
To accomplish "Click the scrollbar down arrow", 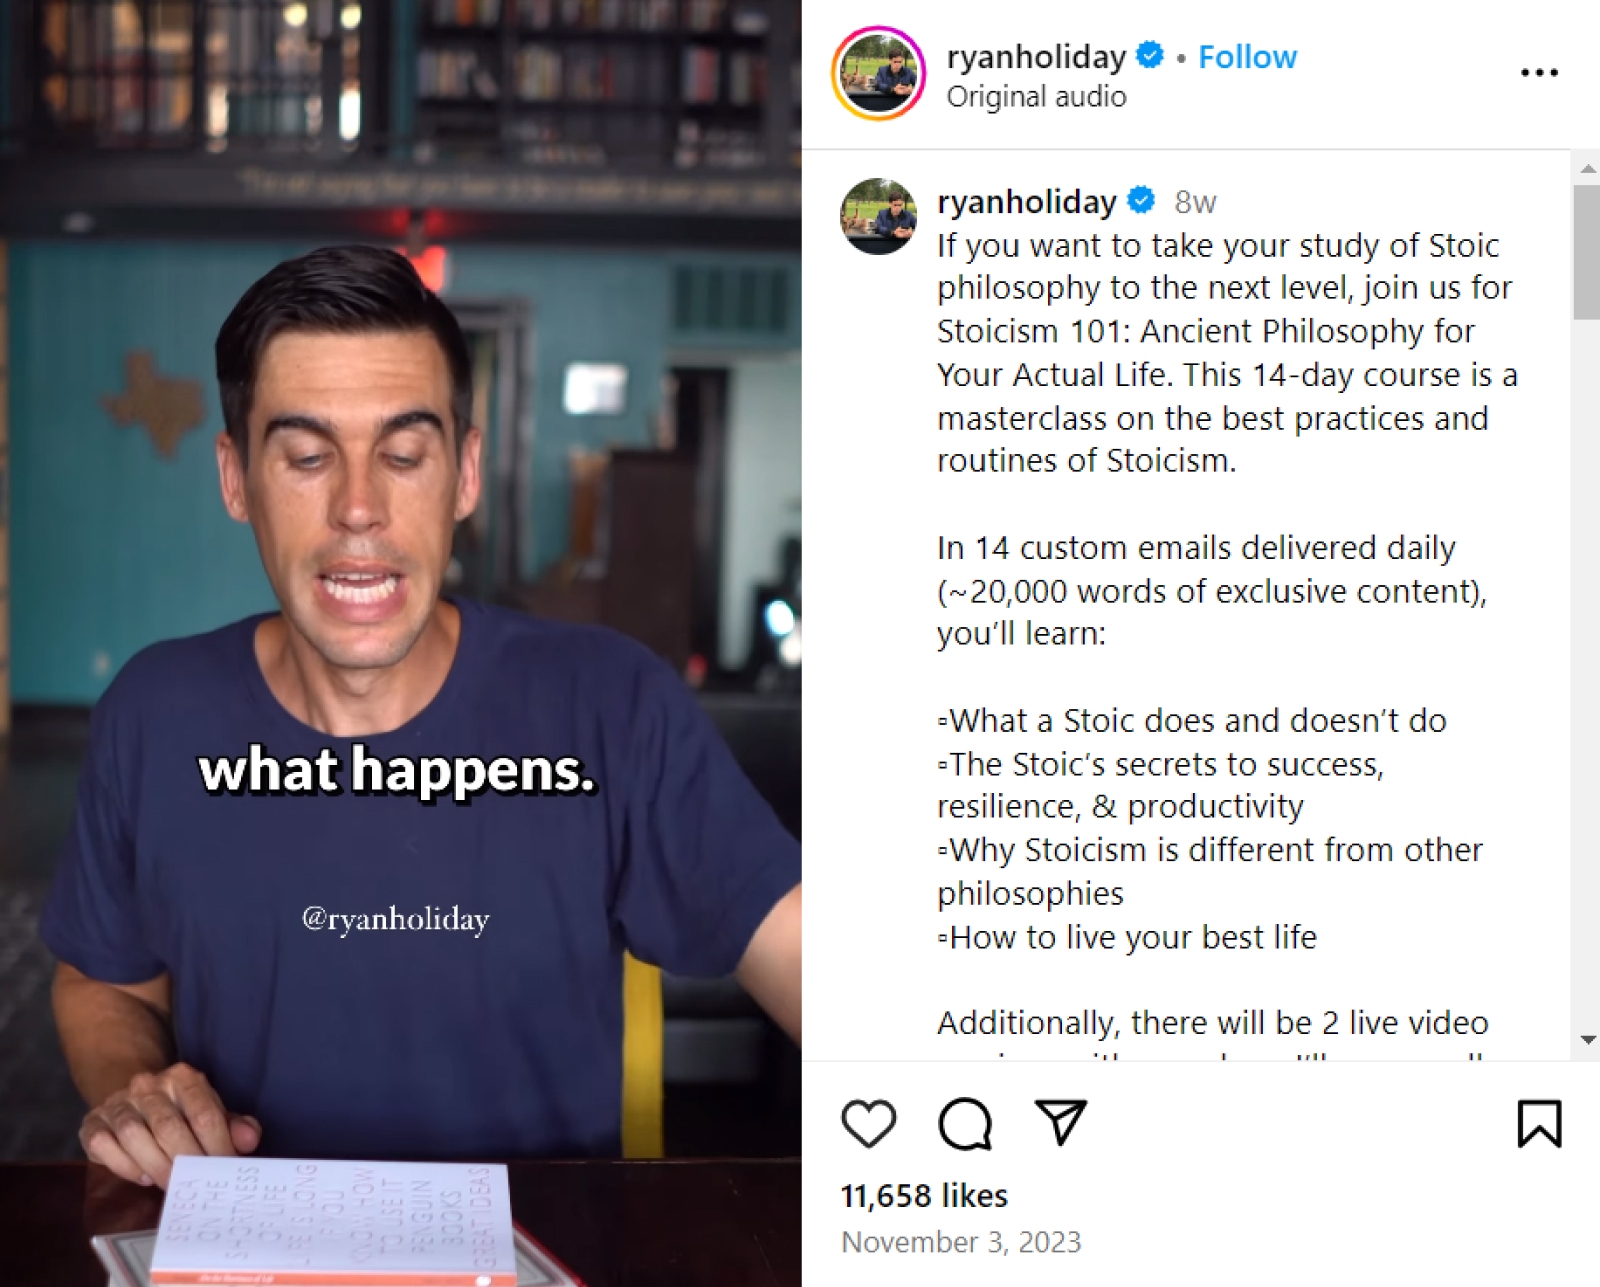I will pyautogui.click(x=1587, y=1041).
